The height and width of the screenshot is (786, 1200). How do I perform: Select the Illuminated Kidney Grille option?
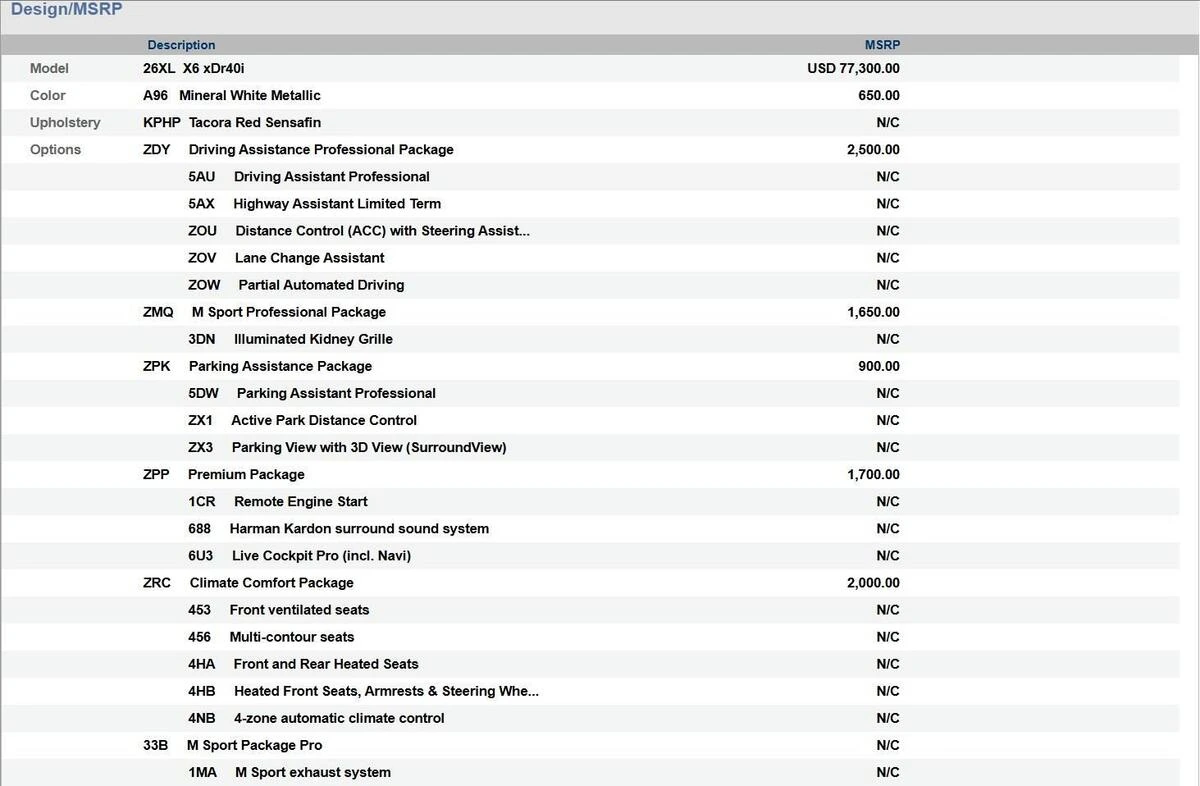click(x=312, y=339)
